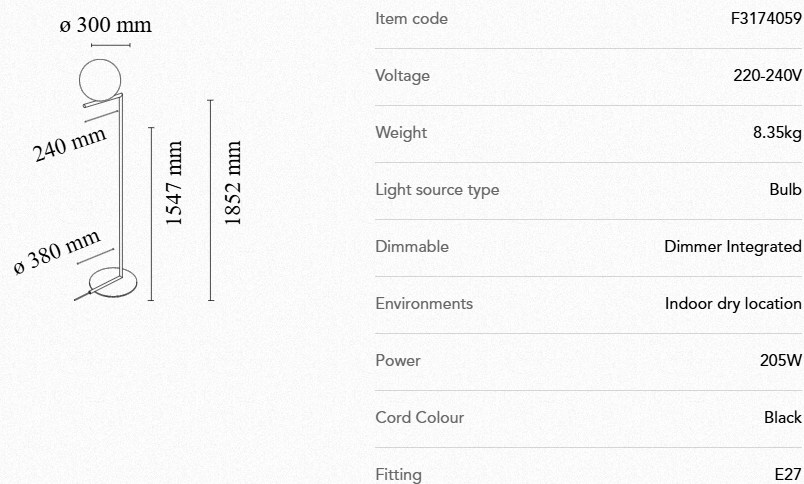
Task: Click the Weight value 8.35kg
Action: click(x=777, y=132)
